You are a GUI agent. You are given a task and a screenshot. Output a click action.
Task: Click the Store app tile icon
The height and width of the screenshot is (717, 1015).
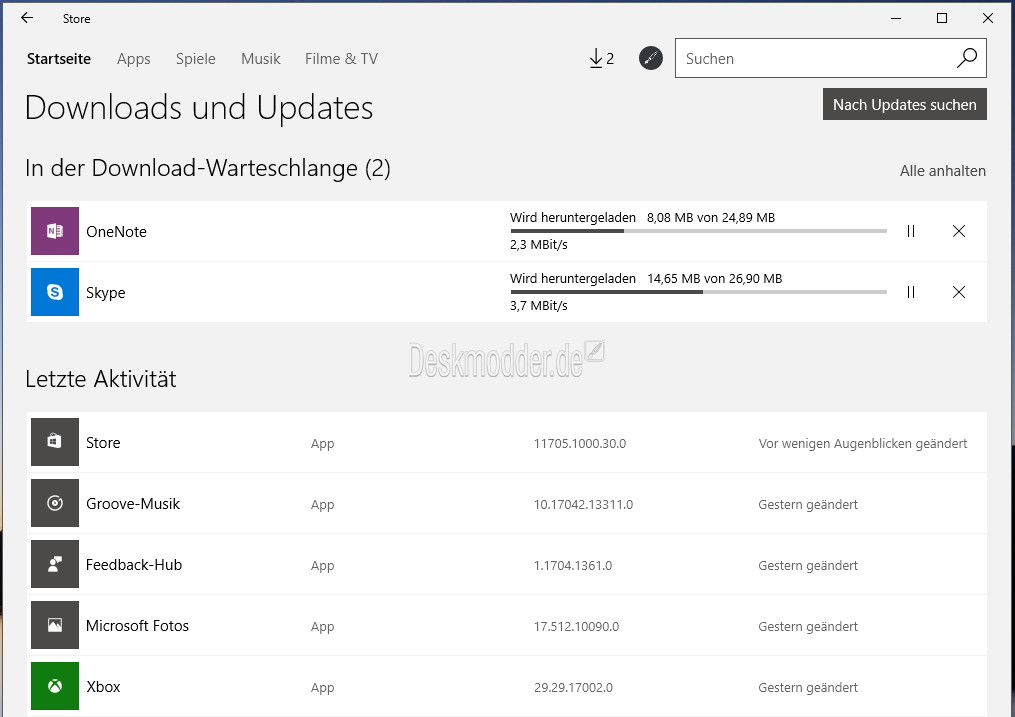[55, 442]
